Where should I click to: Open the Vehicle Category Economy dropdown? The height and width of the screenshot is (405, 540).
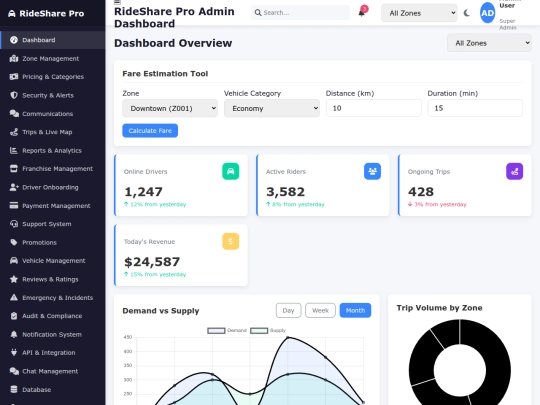coord(272,108)
